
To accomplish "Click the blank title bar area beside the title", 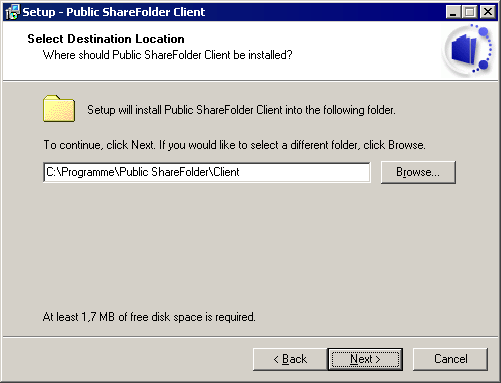I will click(x=323, y=12).
